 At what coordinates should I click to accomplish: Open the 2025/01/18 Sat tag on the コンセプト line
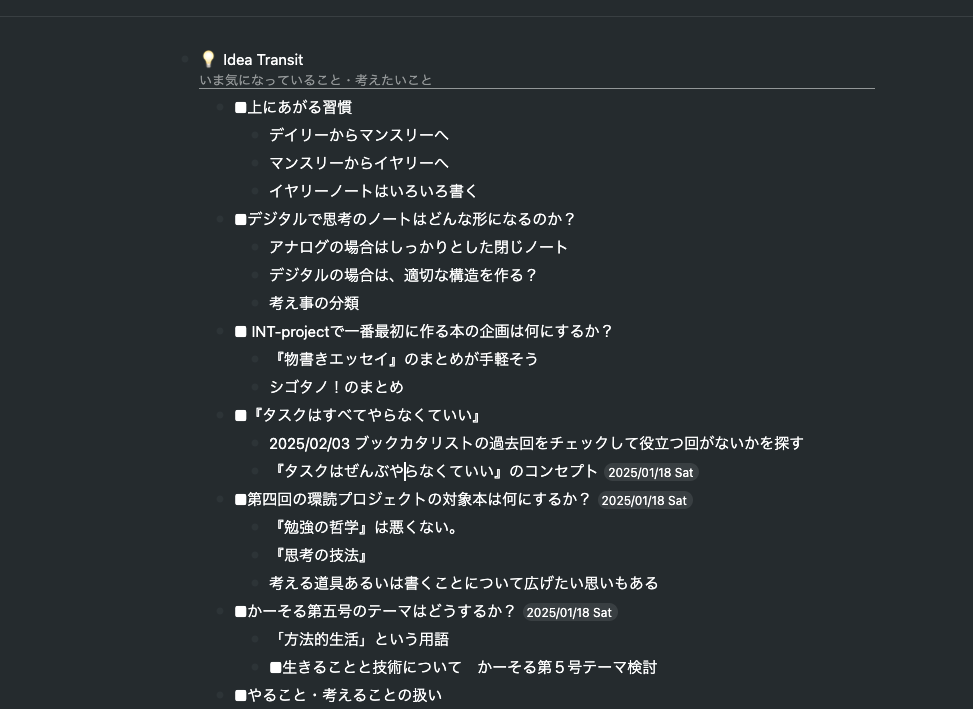(x=651, y=473)
